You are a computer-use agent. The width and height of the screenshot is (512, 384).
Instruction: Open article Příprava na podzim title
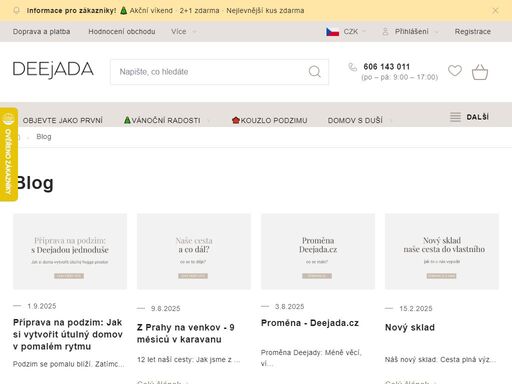click(x=68, y=334)
